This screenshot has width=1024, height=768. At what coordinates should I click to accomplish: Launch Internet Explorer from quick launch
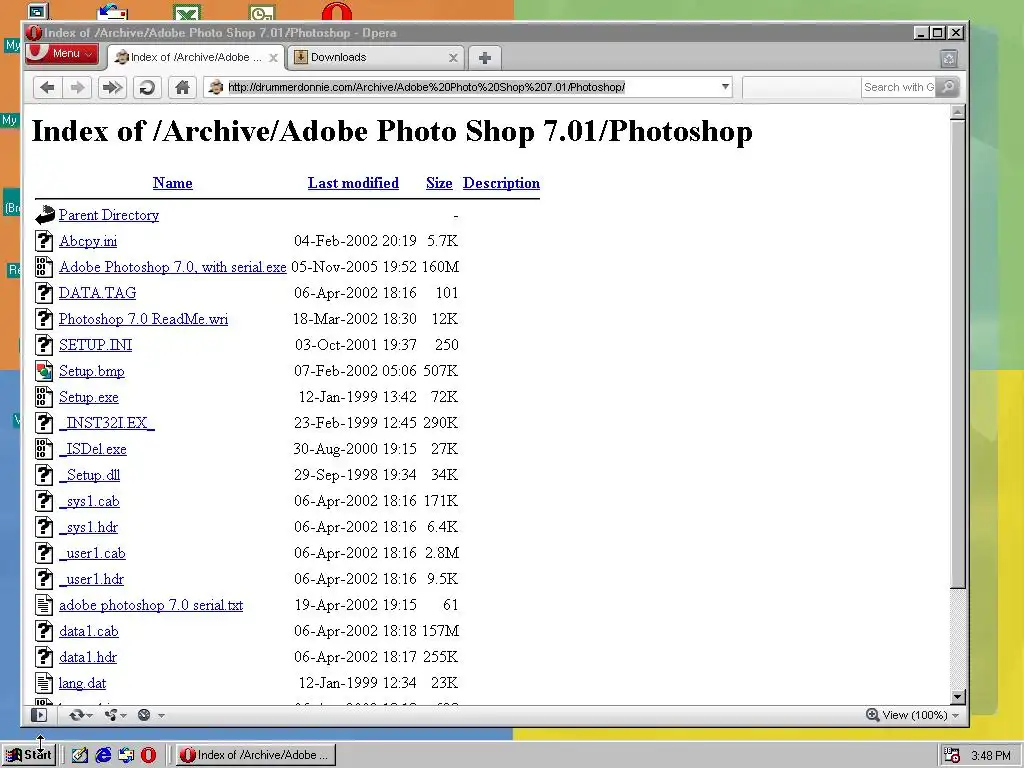(x=103, y=755)
